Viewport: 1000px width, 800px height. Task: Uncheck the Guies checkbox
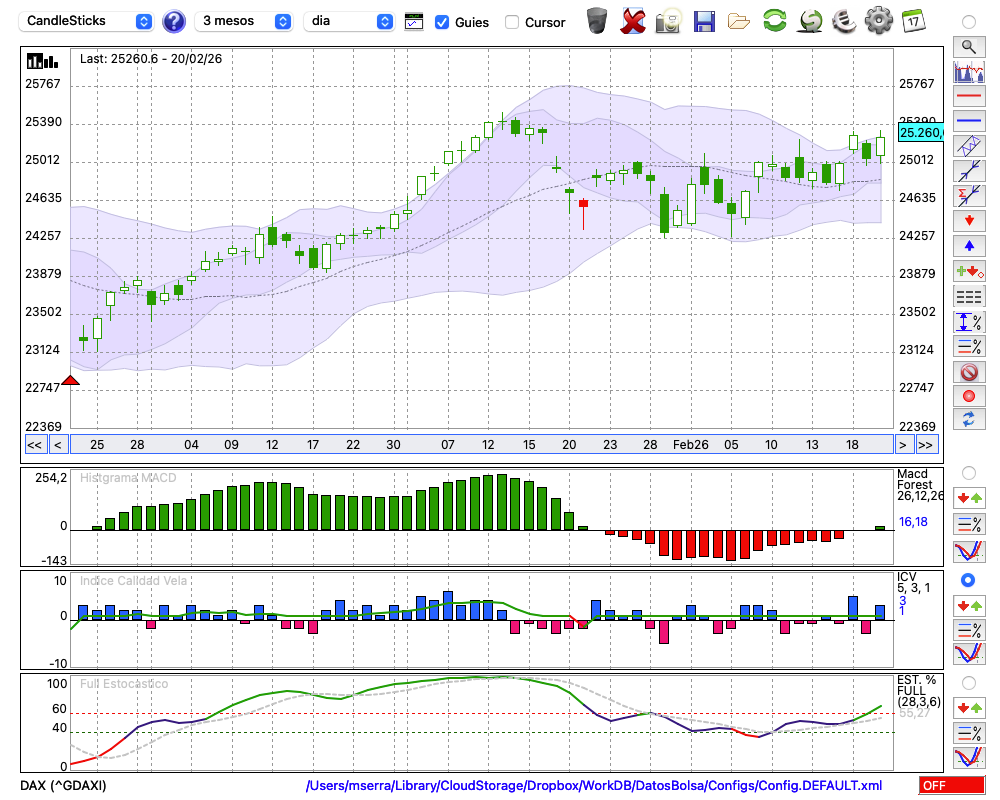pos(442,22)
